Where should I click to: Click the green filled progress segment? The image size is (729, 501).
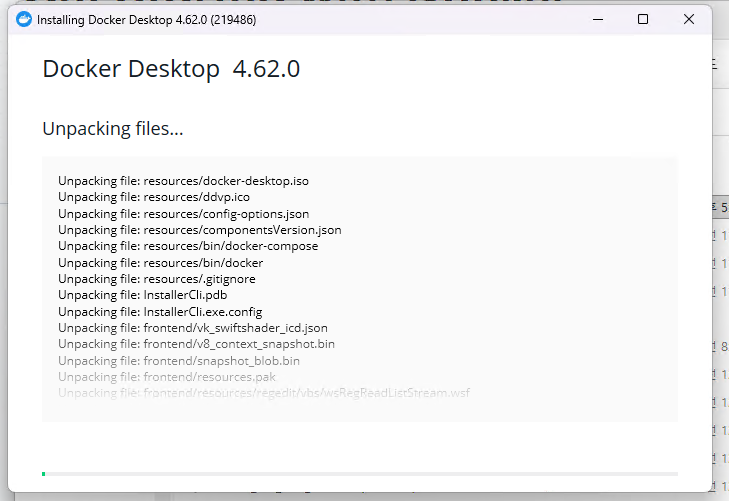click(43, 473)
